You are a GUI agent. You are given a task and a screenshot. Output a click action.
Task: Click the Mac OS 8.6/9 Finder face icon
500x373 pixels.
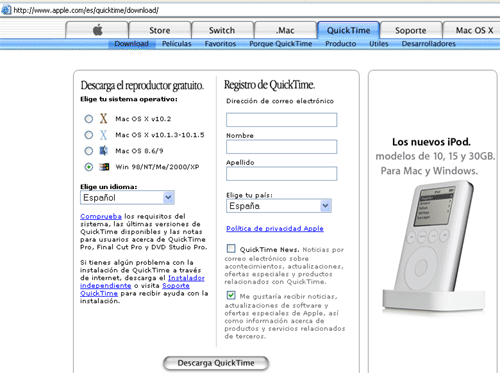(x=104, y=151)
